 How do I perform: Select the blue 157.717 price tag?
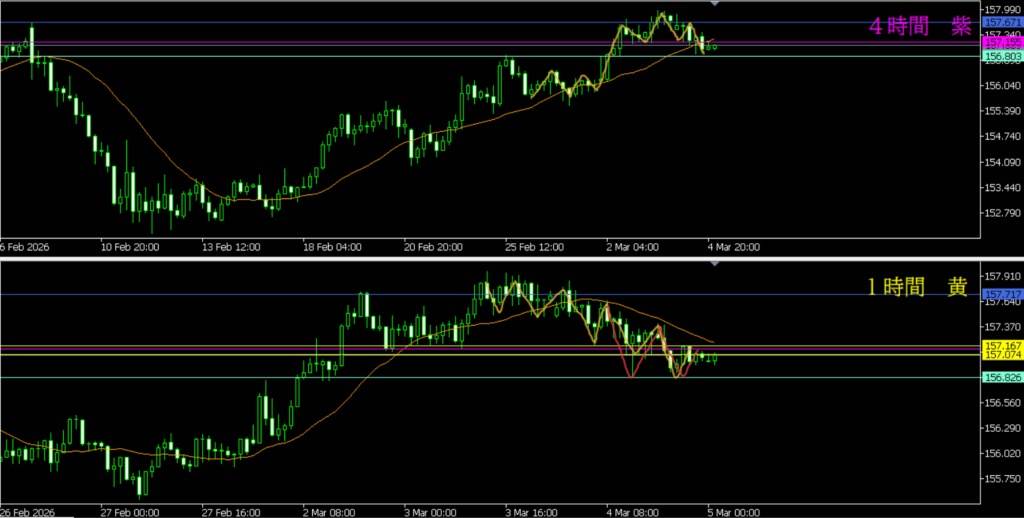[1002, 294]
